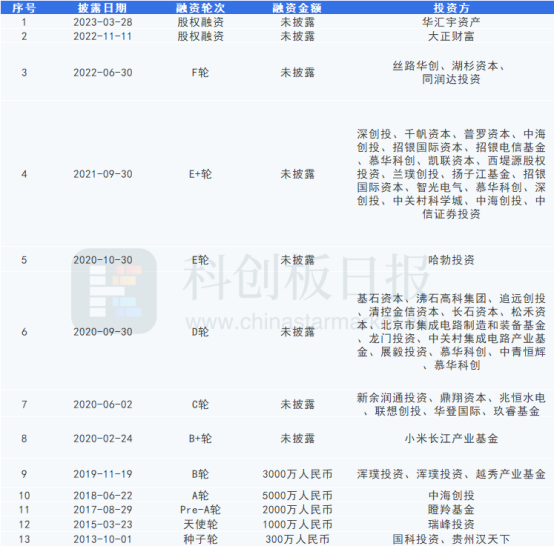This screenshot has height=547, width=554.
Task: Select date cell 2021-09-30
Action: 103,174
